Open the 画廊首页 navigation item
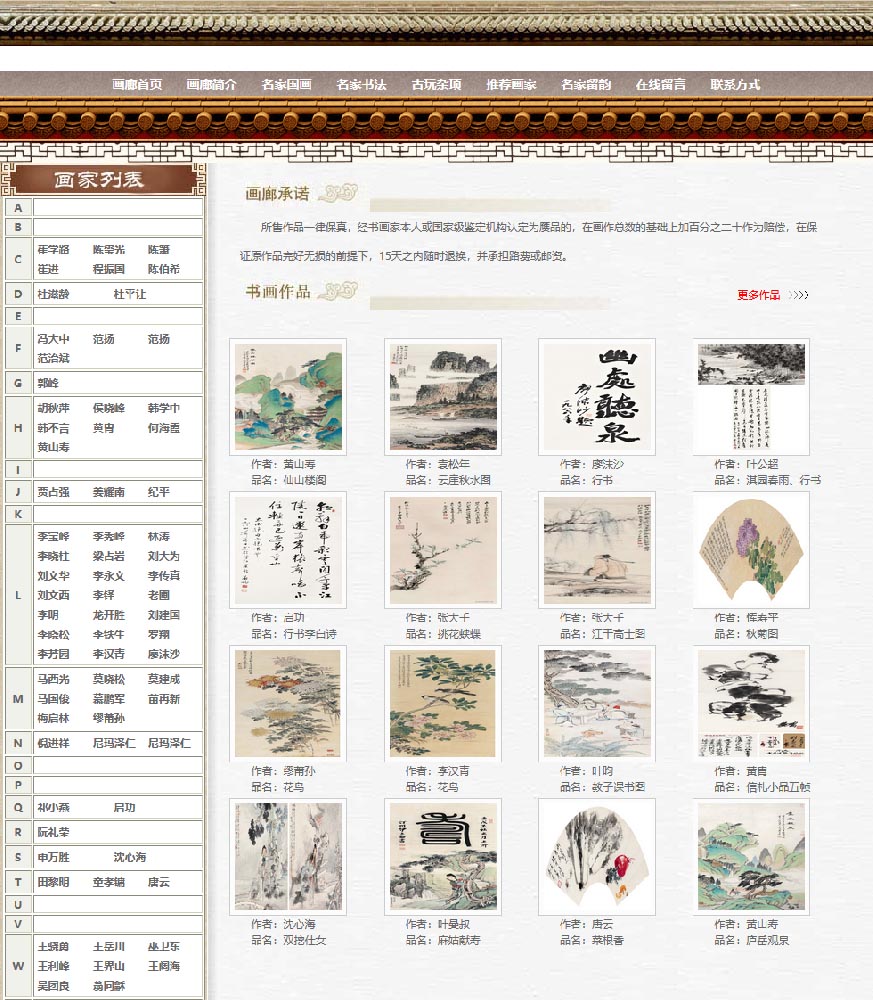The width and height of the screenshot is (873, 1000). tap(137, 84)
